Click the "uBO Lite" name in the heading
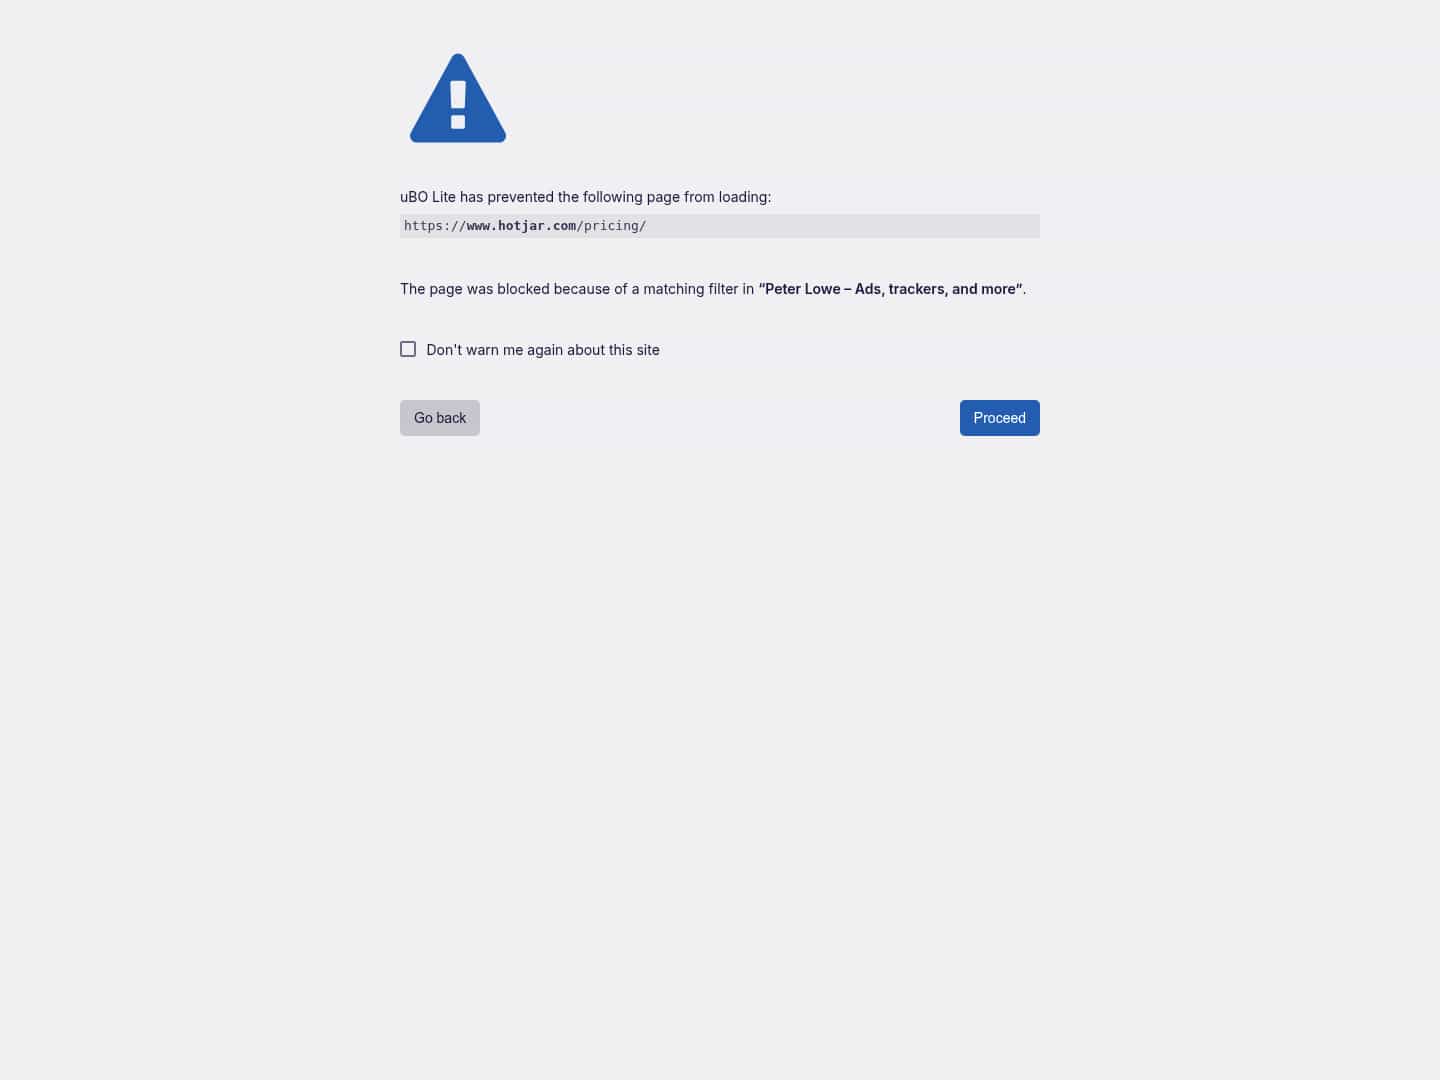This screenshot has height=1080, width=1440. pos(428,197)
